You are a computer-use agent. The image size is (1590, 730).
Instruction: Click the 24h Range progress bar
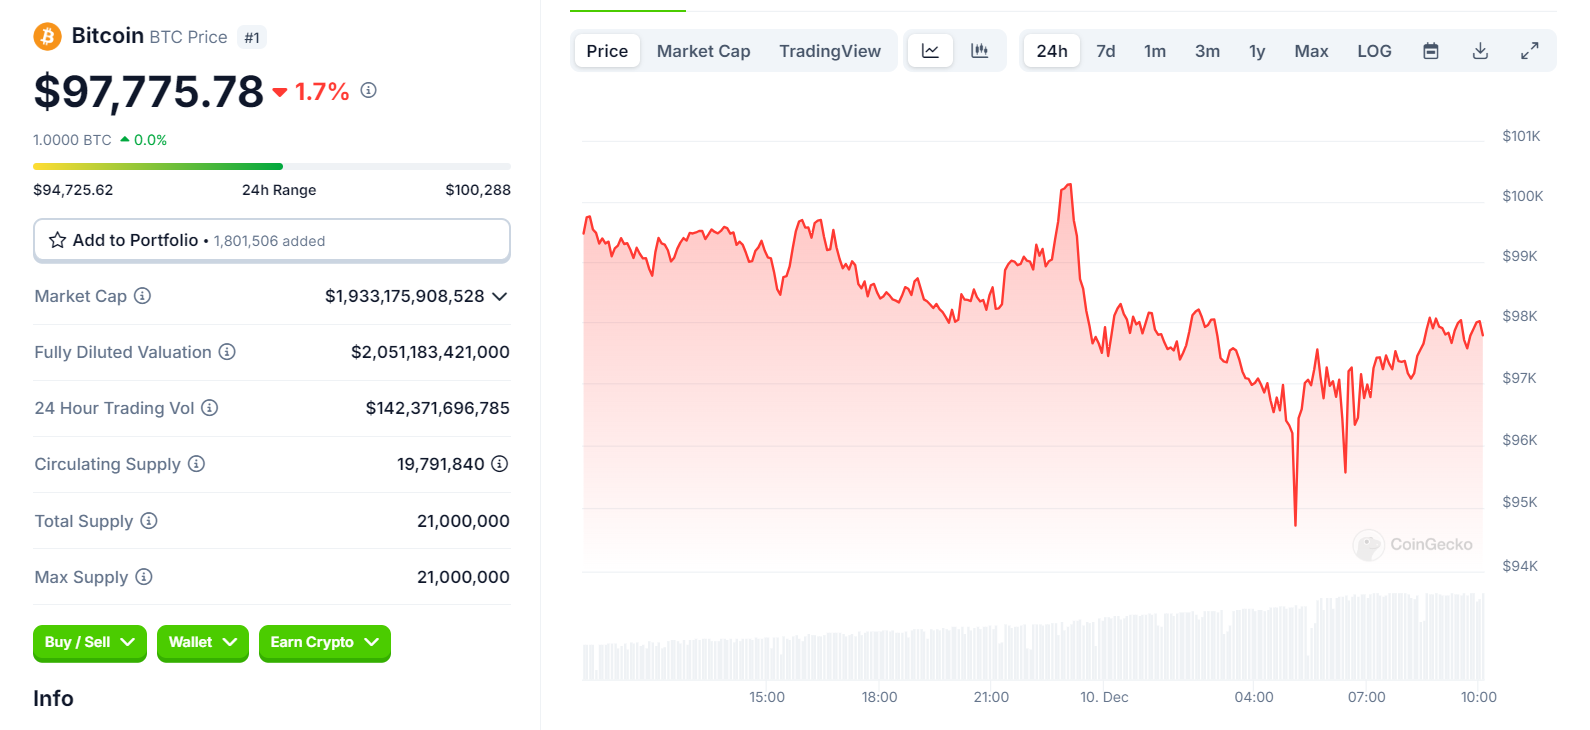tap(271, 166)
